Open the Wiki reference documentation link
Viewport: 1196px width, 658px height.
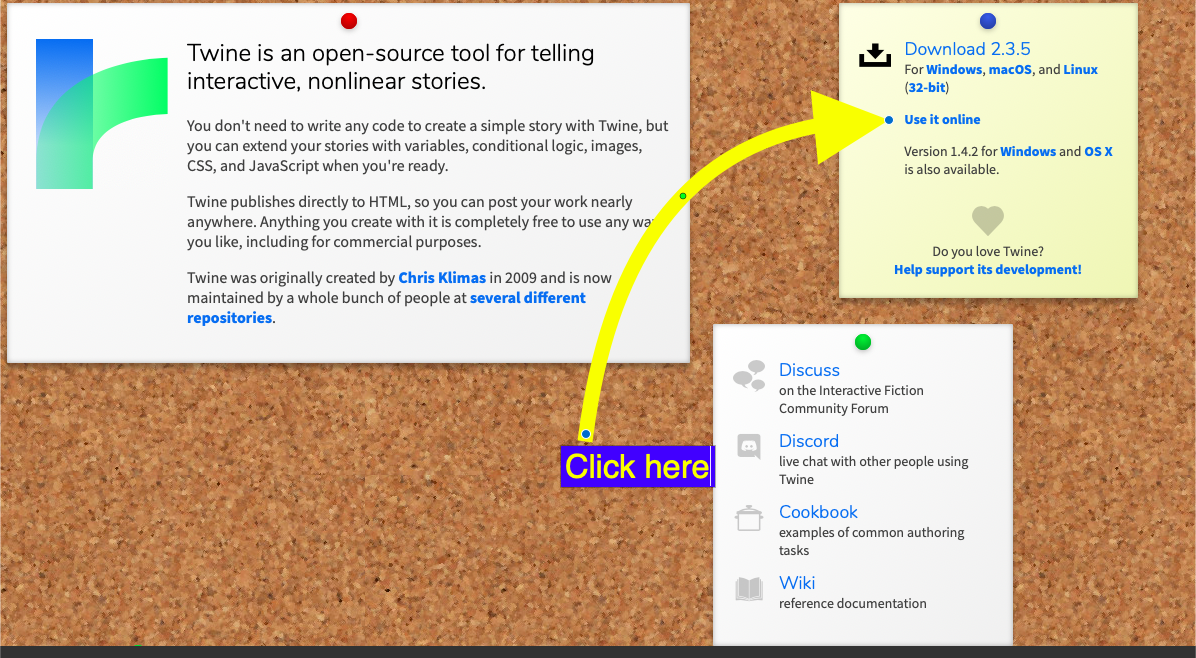(797, 583)
